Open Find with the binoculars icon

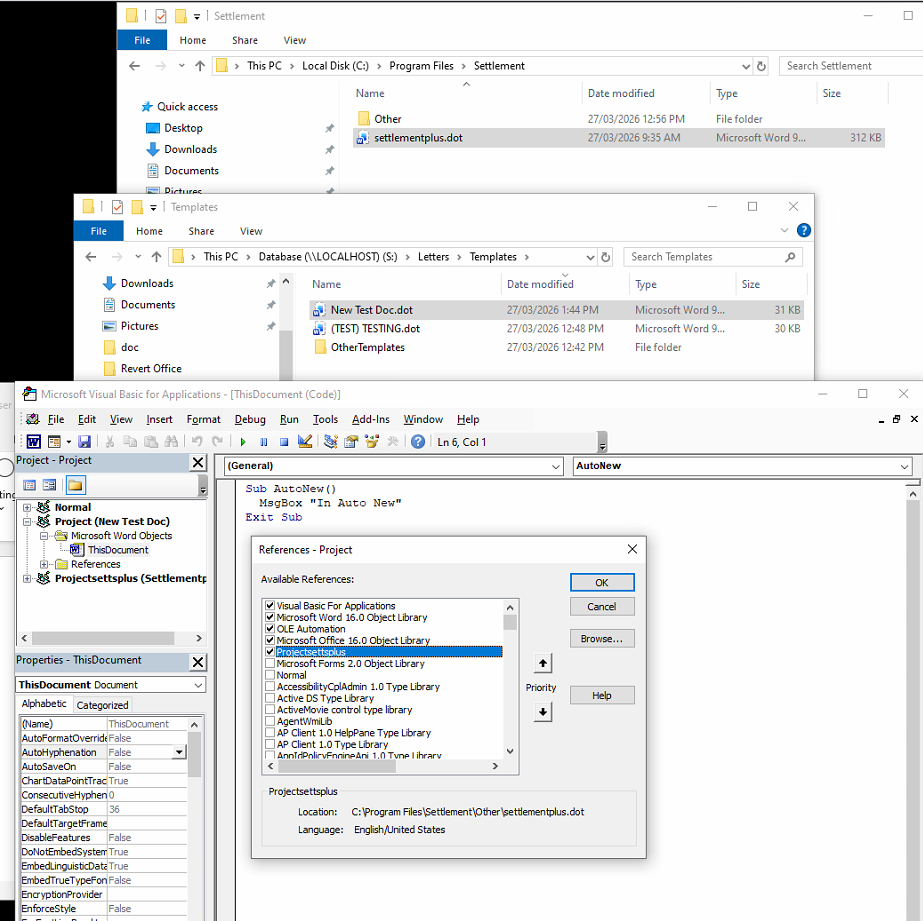coord(171,442)
